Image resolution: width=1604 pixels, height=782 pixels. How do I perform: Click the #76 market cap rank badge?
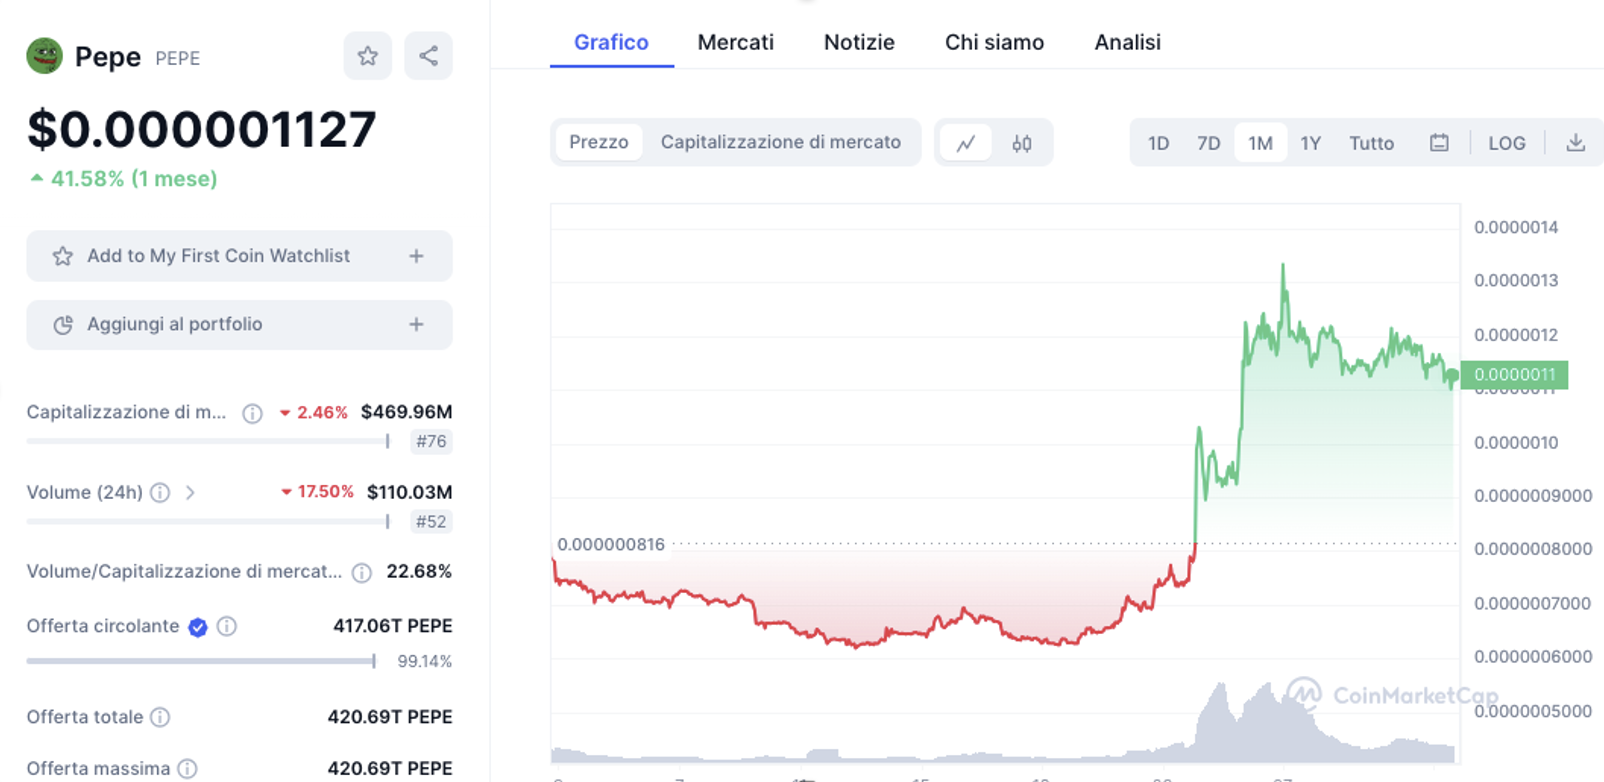pyautogui.click(x=431, y=442)
